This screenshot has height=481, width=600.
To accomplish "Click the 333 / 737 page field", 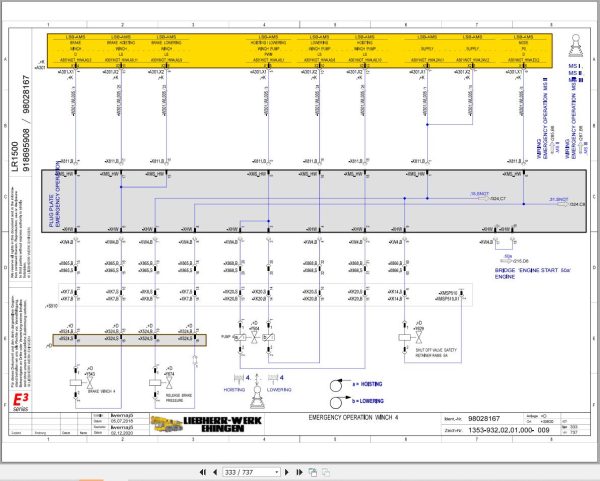I will pos(249,472).
